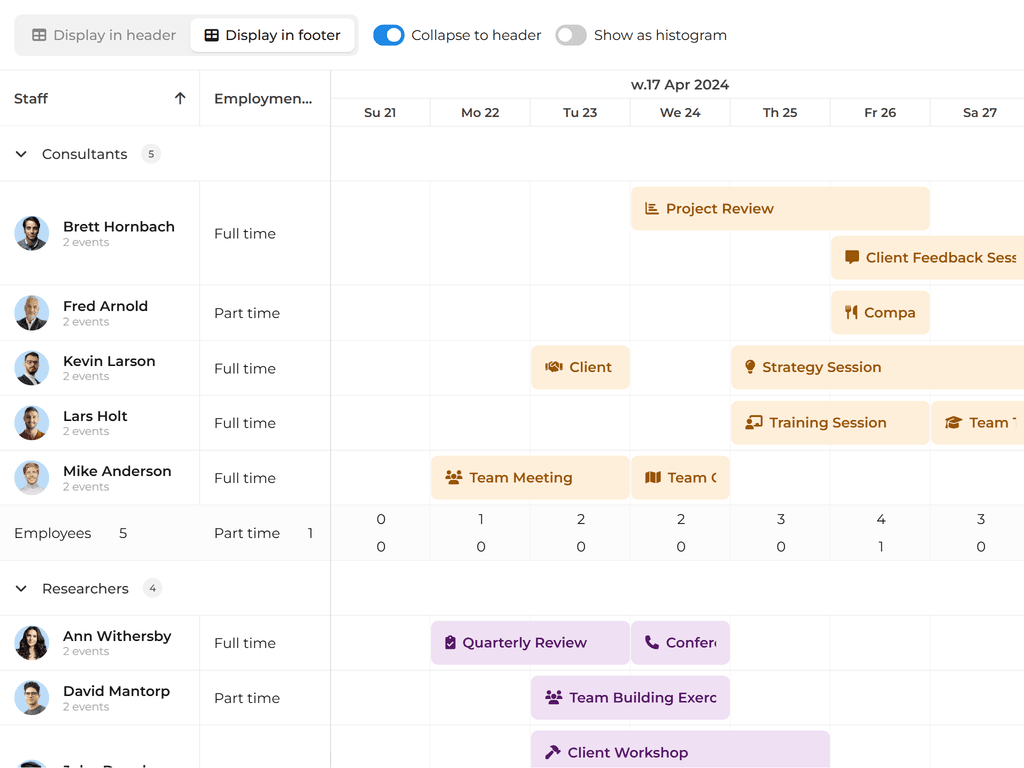Click the phone icon on Ann Withersby's Conference event
This screenshot has height=768, width=1024.
coord(652,643)
